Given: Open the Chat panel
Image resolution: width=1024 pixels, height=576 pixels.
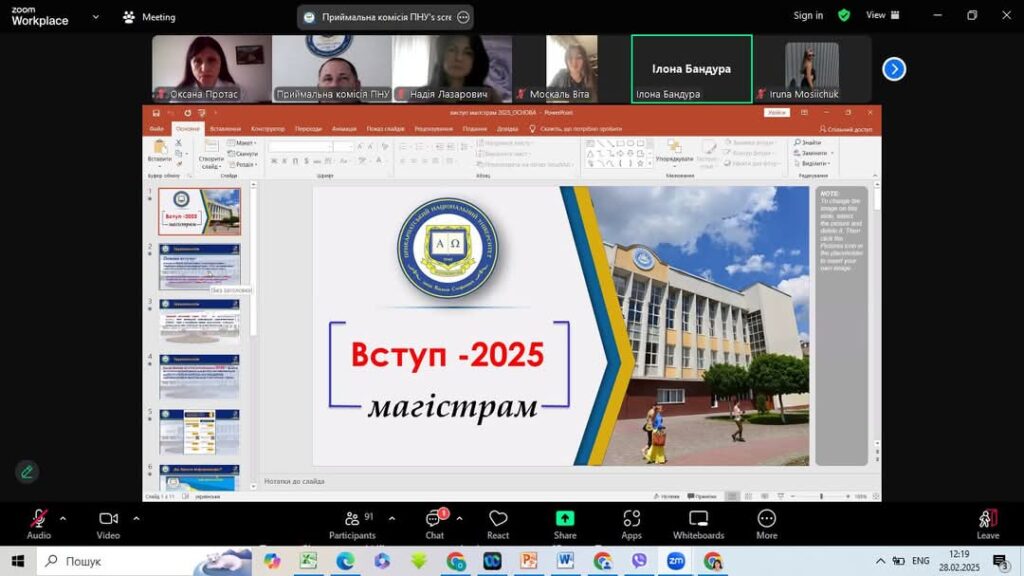Looking at the screenshot, I should (434, 519).
